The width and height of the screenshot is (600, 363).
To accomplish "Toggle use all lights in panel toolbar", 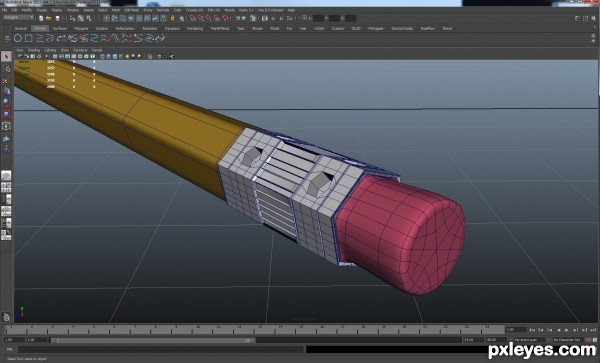I will pos(127,56).
